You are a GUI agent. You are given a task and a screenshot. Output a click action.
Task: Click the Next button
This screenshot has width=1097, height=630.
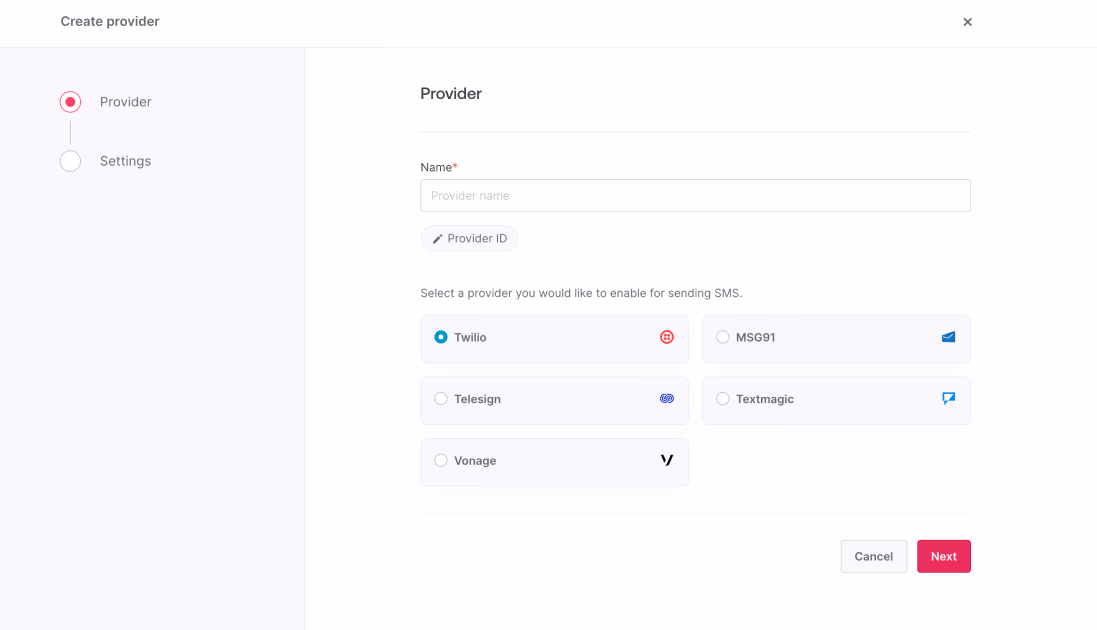coord(943,556)
